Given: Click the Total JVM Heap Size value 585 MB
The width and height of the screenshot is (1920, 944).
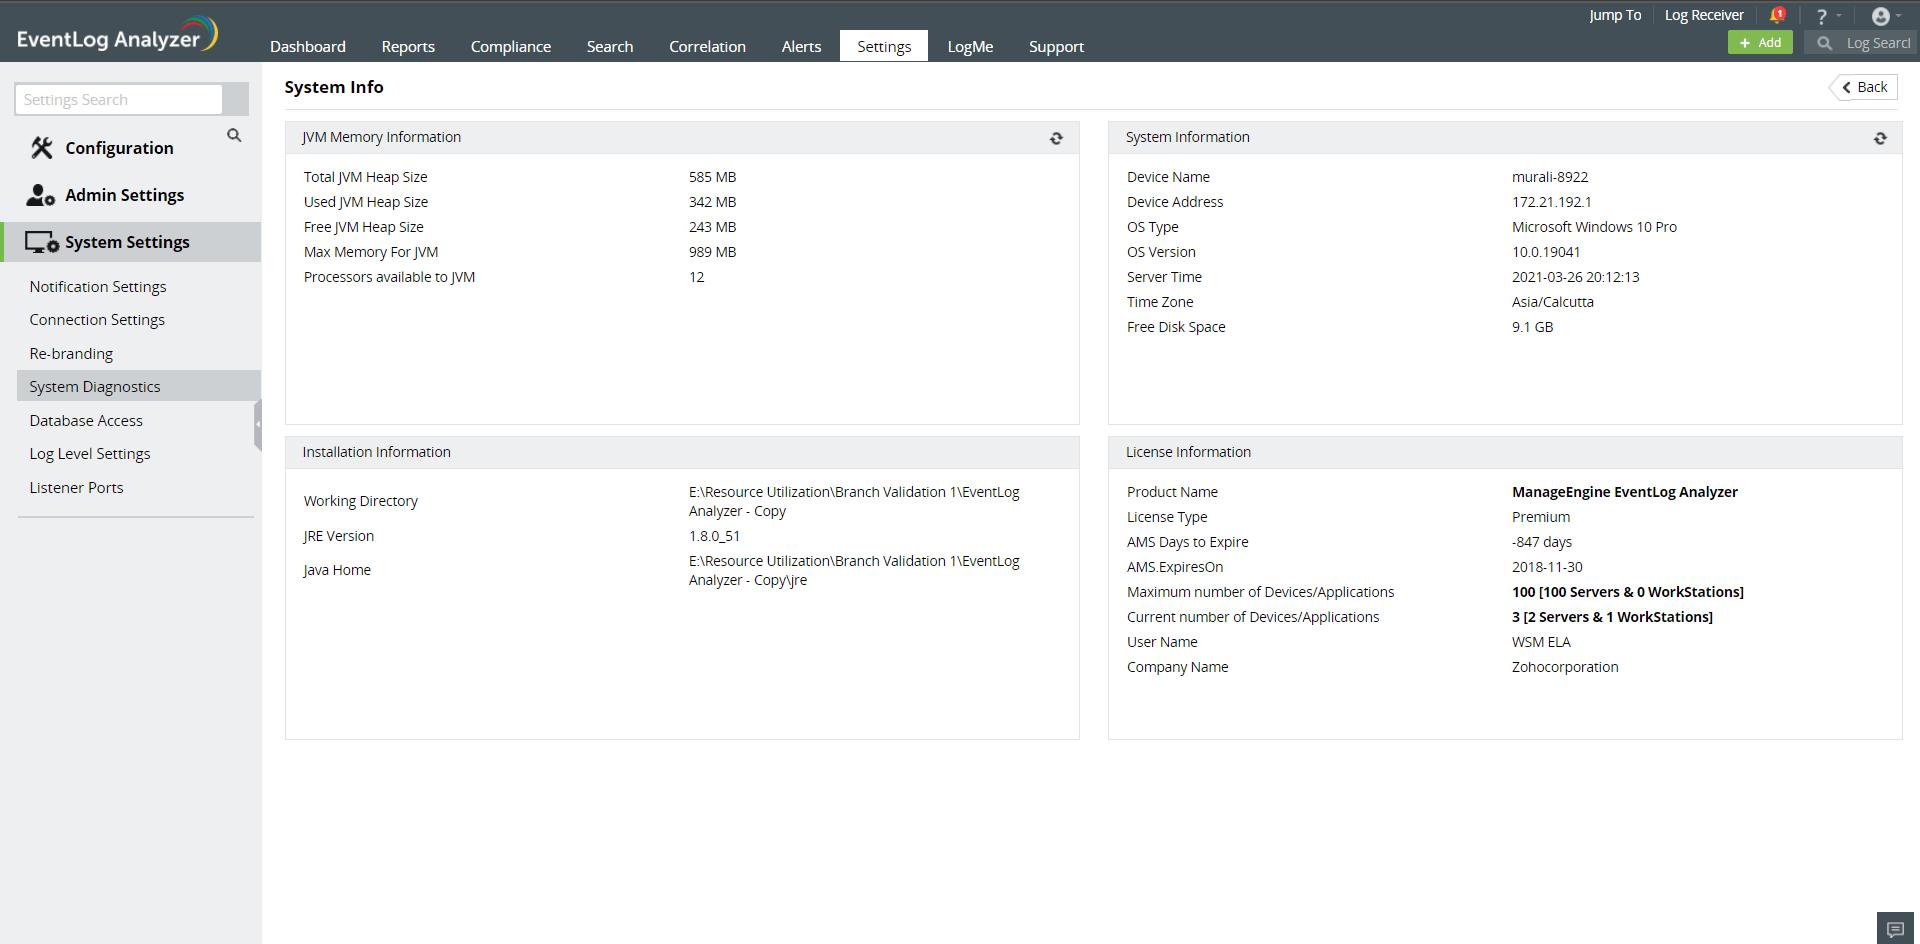Looking at the screenshot, I should click(712, 177).
